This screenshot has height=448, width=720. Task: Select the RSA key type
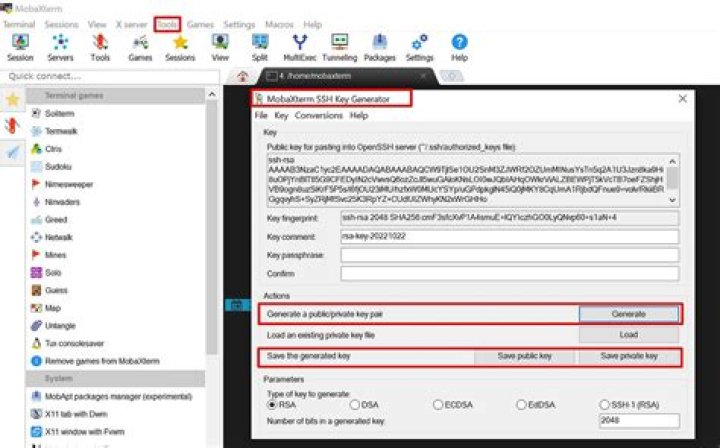272,404
